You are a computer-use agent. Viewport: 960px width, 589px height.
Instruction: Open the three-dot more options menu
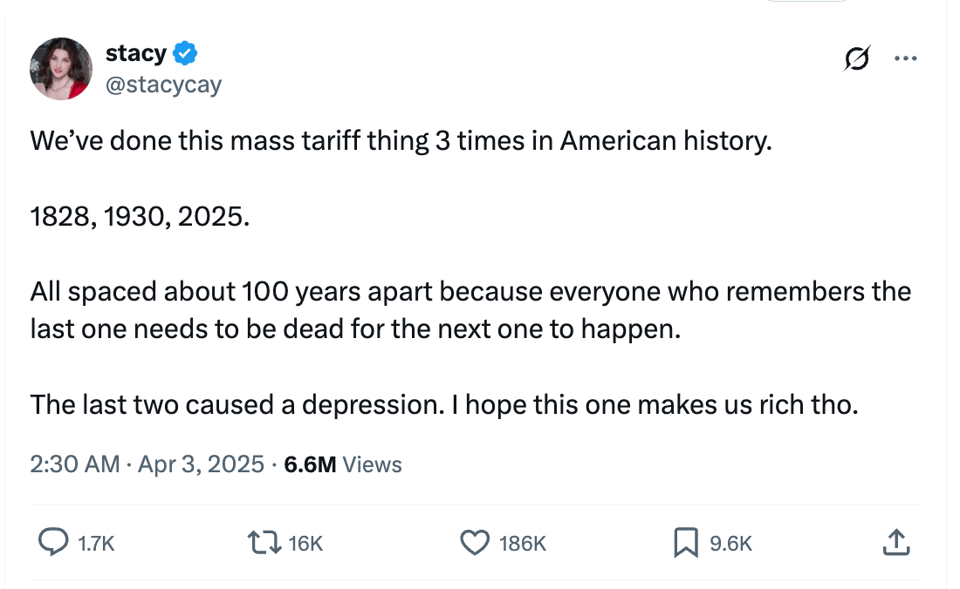[905, 59]
